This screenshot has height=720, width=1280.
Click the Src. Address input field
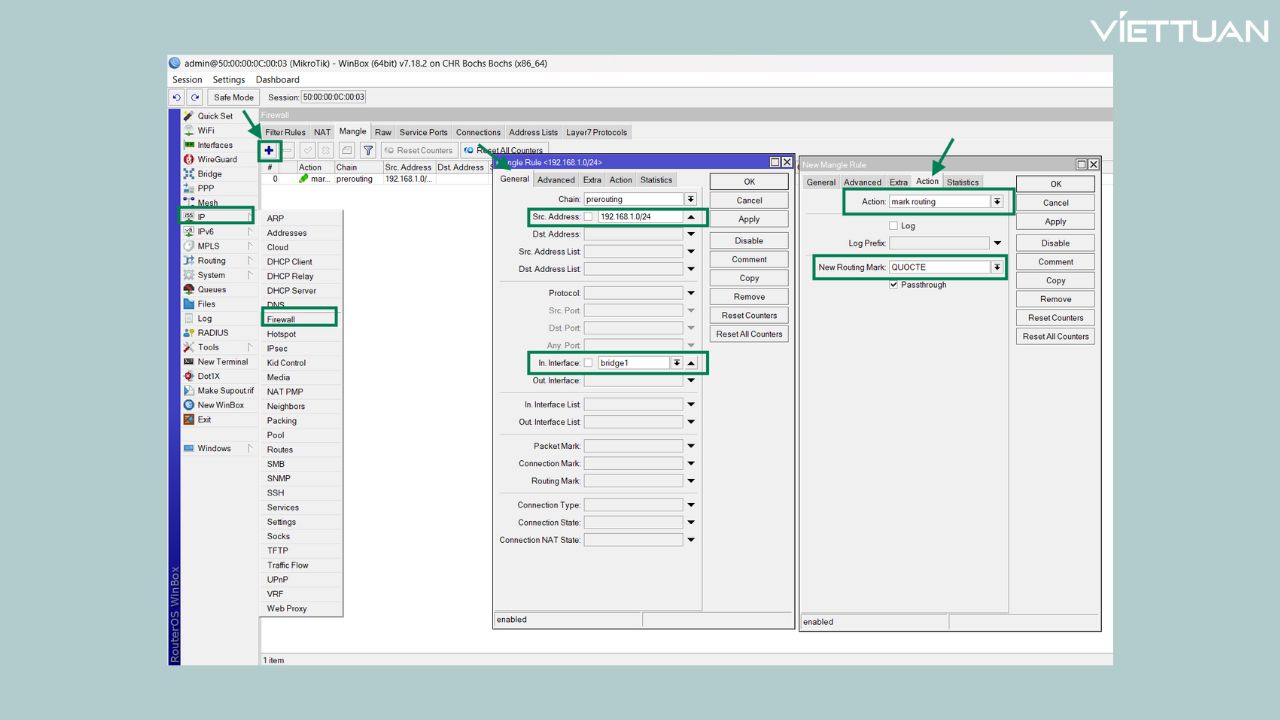(x=639, y=217)
